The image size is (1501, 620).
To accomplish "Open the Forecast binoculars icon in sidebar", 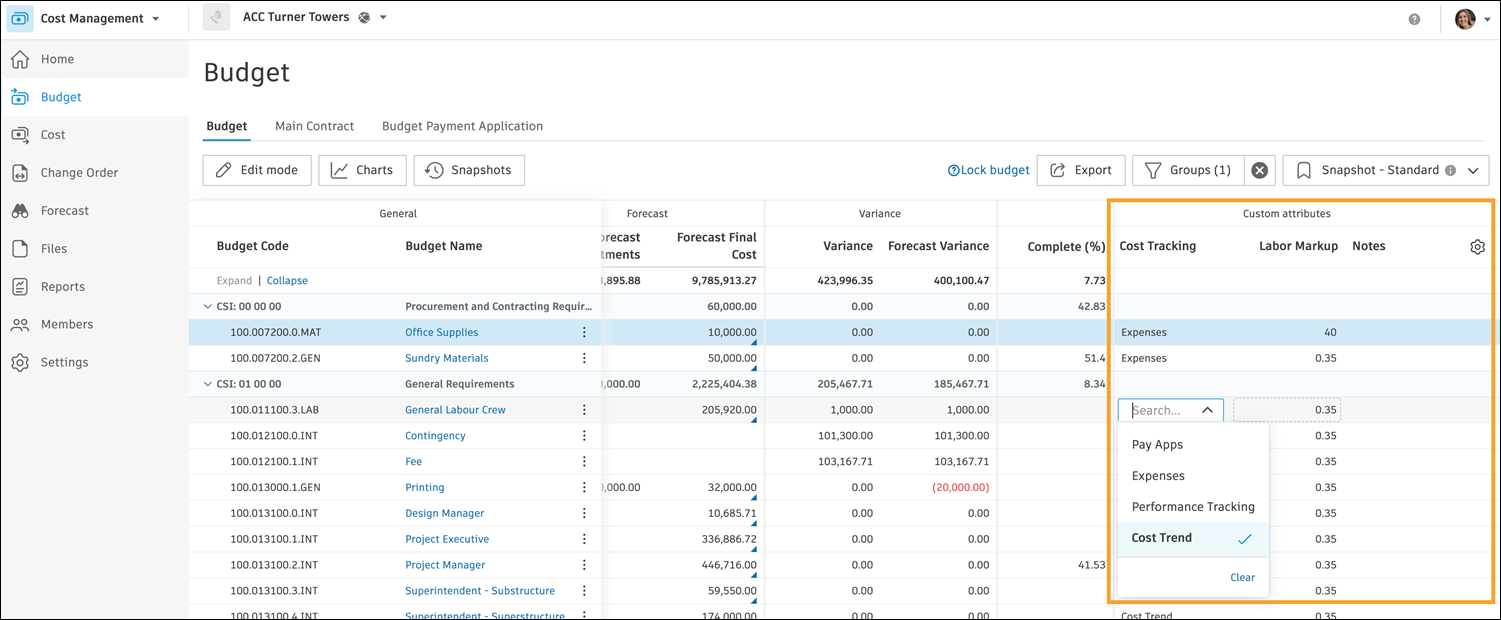I will pyautogui.click(x=20, y=211).
